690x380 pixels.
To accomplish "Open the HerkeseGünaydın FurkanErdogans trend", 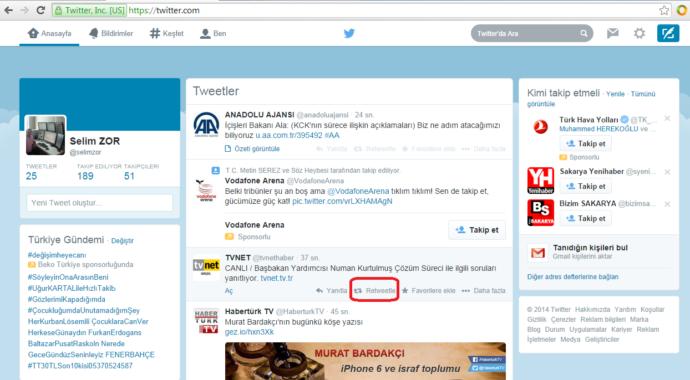I will pyautogui.click(x=84, y=332).
